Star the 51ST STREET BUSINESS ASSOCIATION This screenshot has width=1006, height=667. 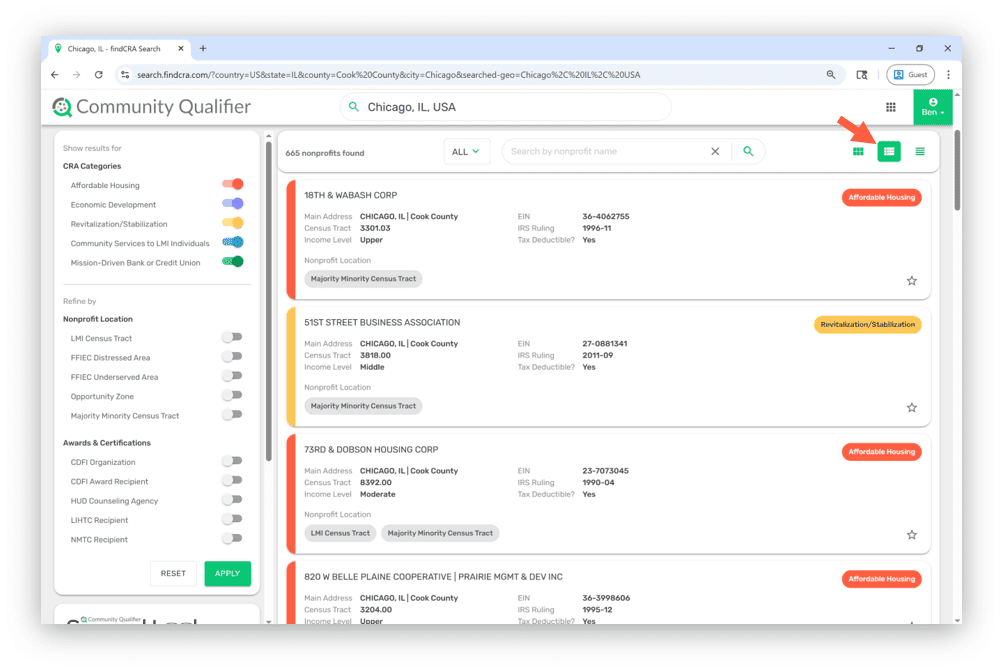(x=912, y=408)
